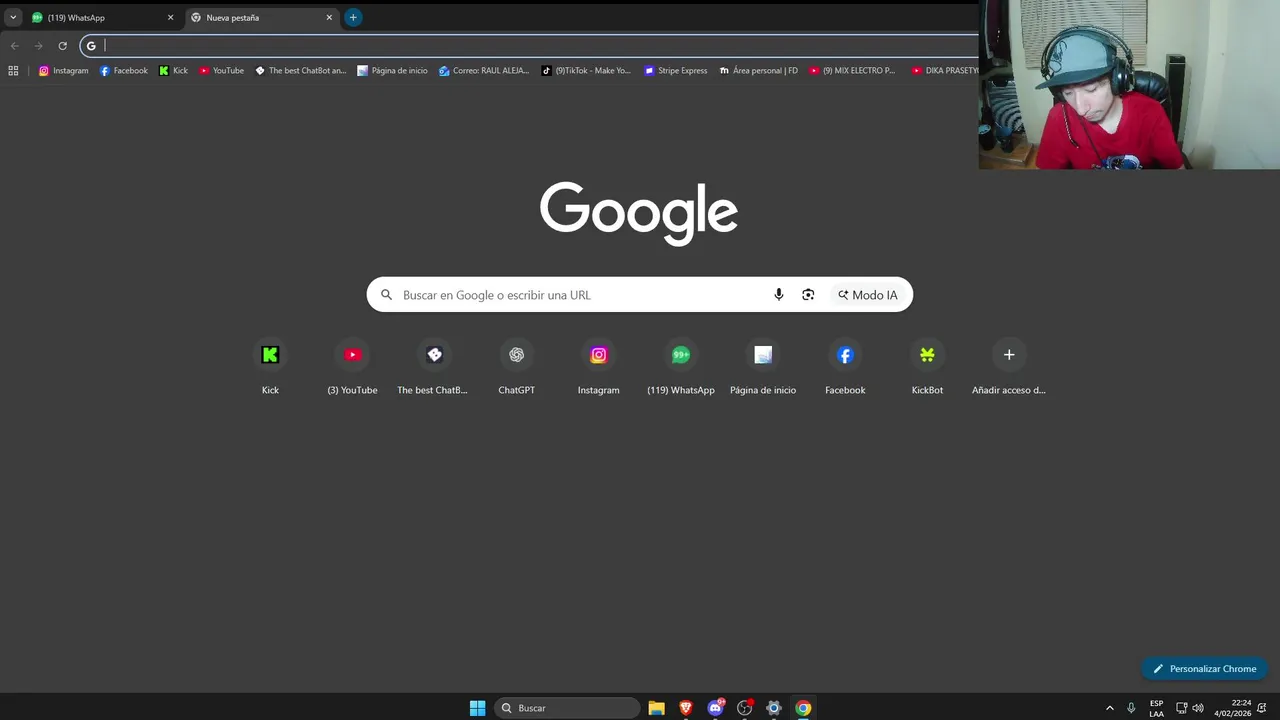1280x720 pixels.
Task: Open a new tab with plus button
Action: click(353, 17)
